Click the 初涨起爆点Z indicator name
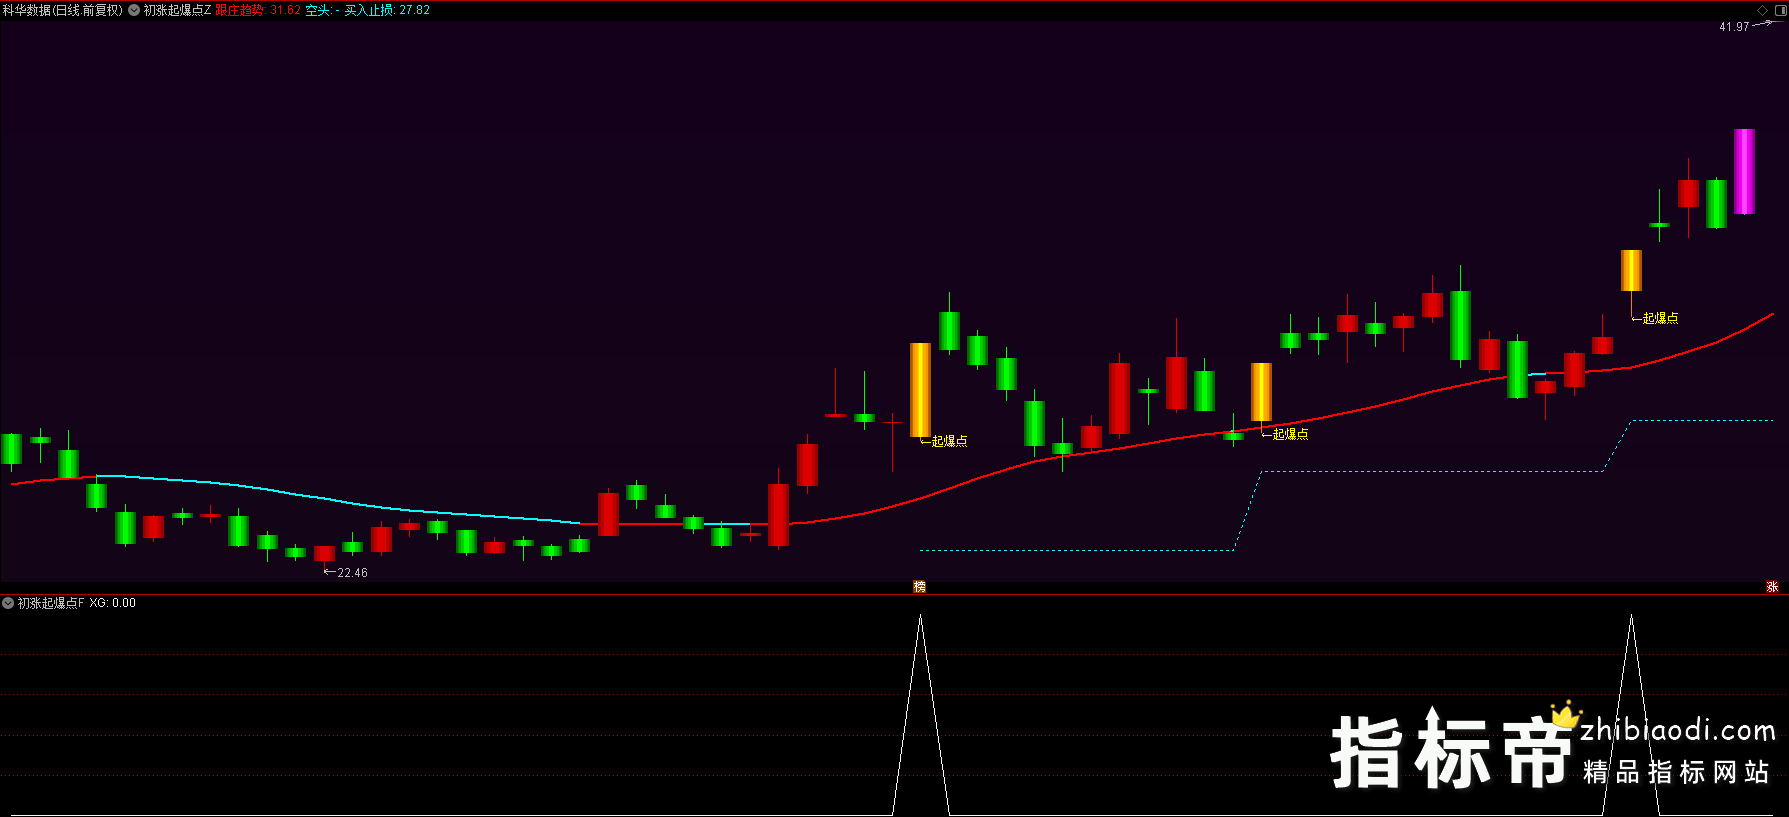 (177, 10)
